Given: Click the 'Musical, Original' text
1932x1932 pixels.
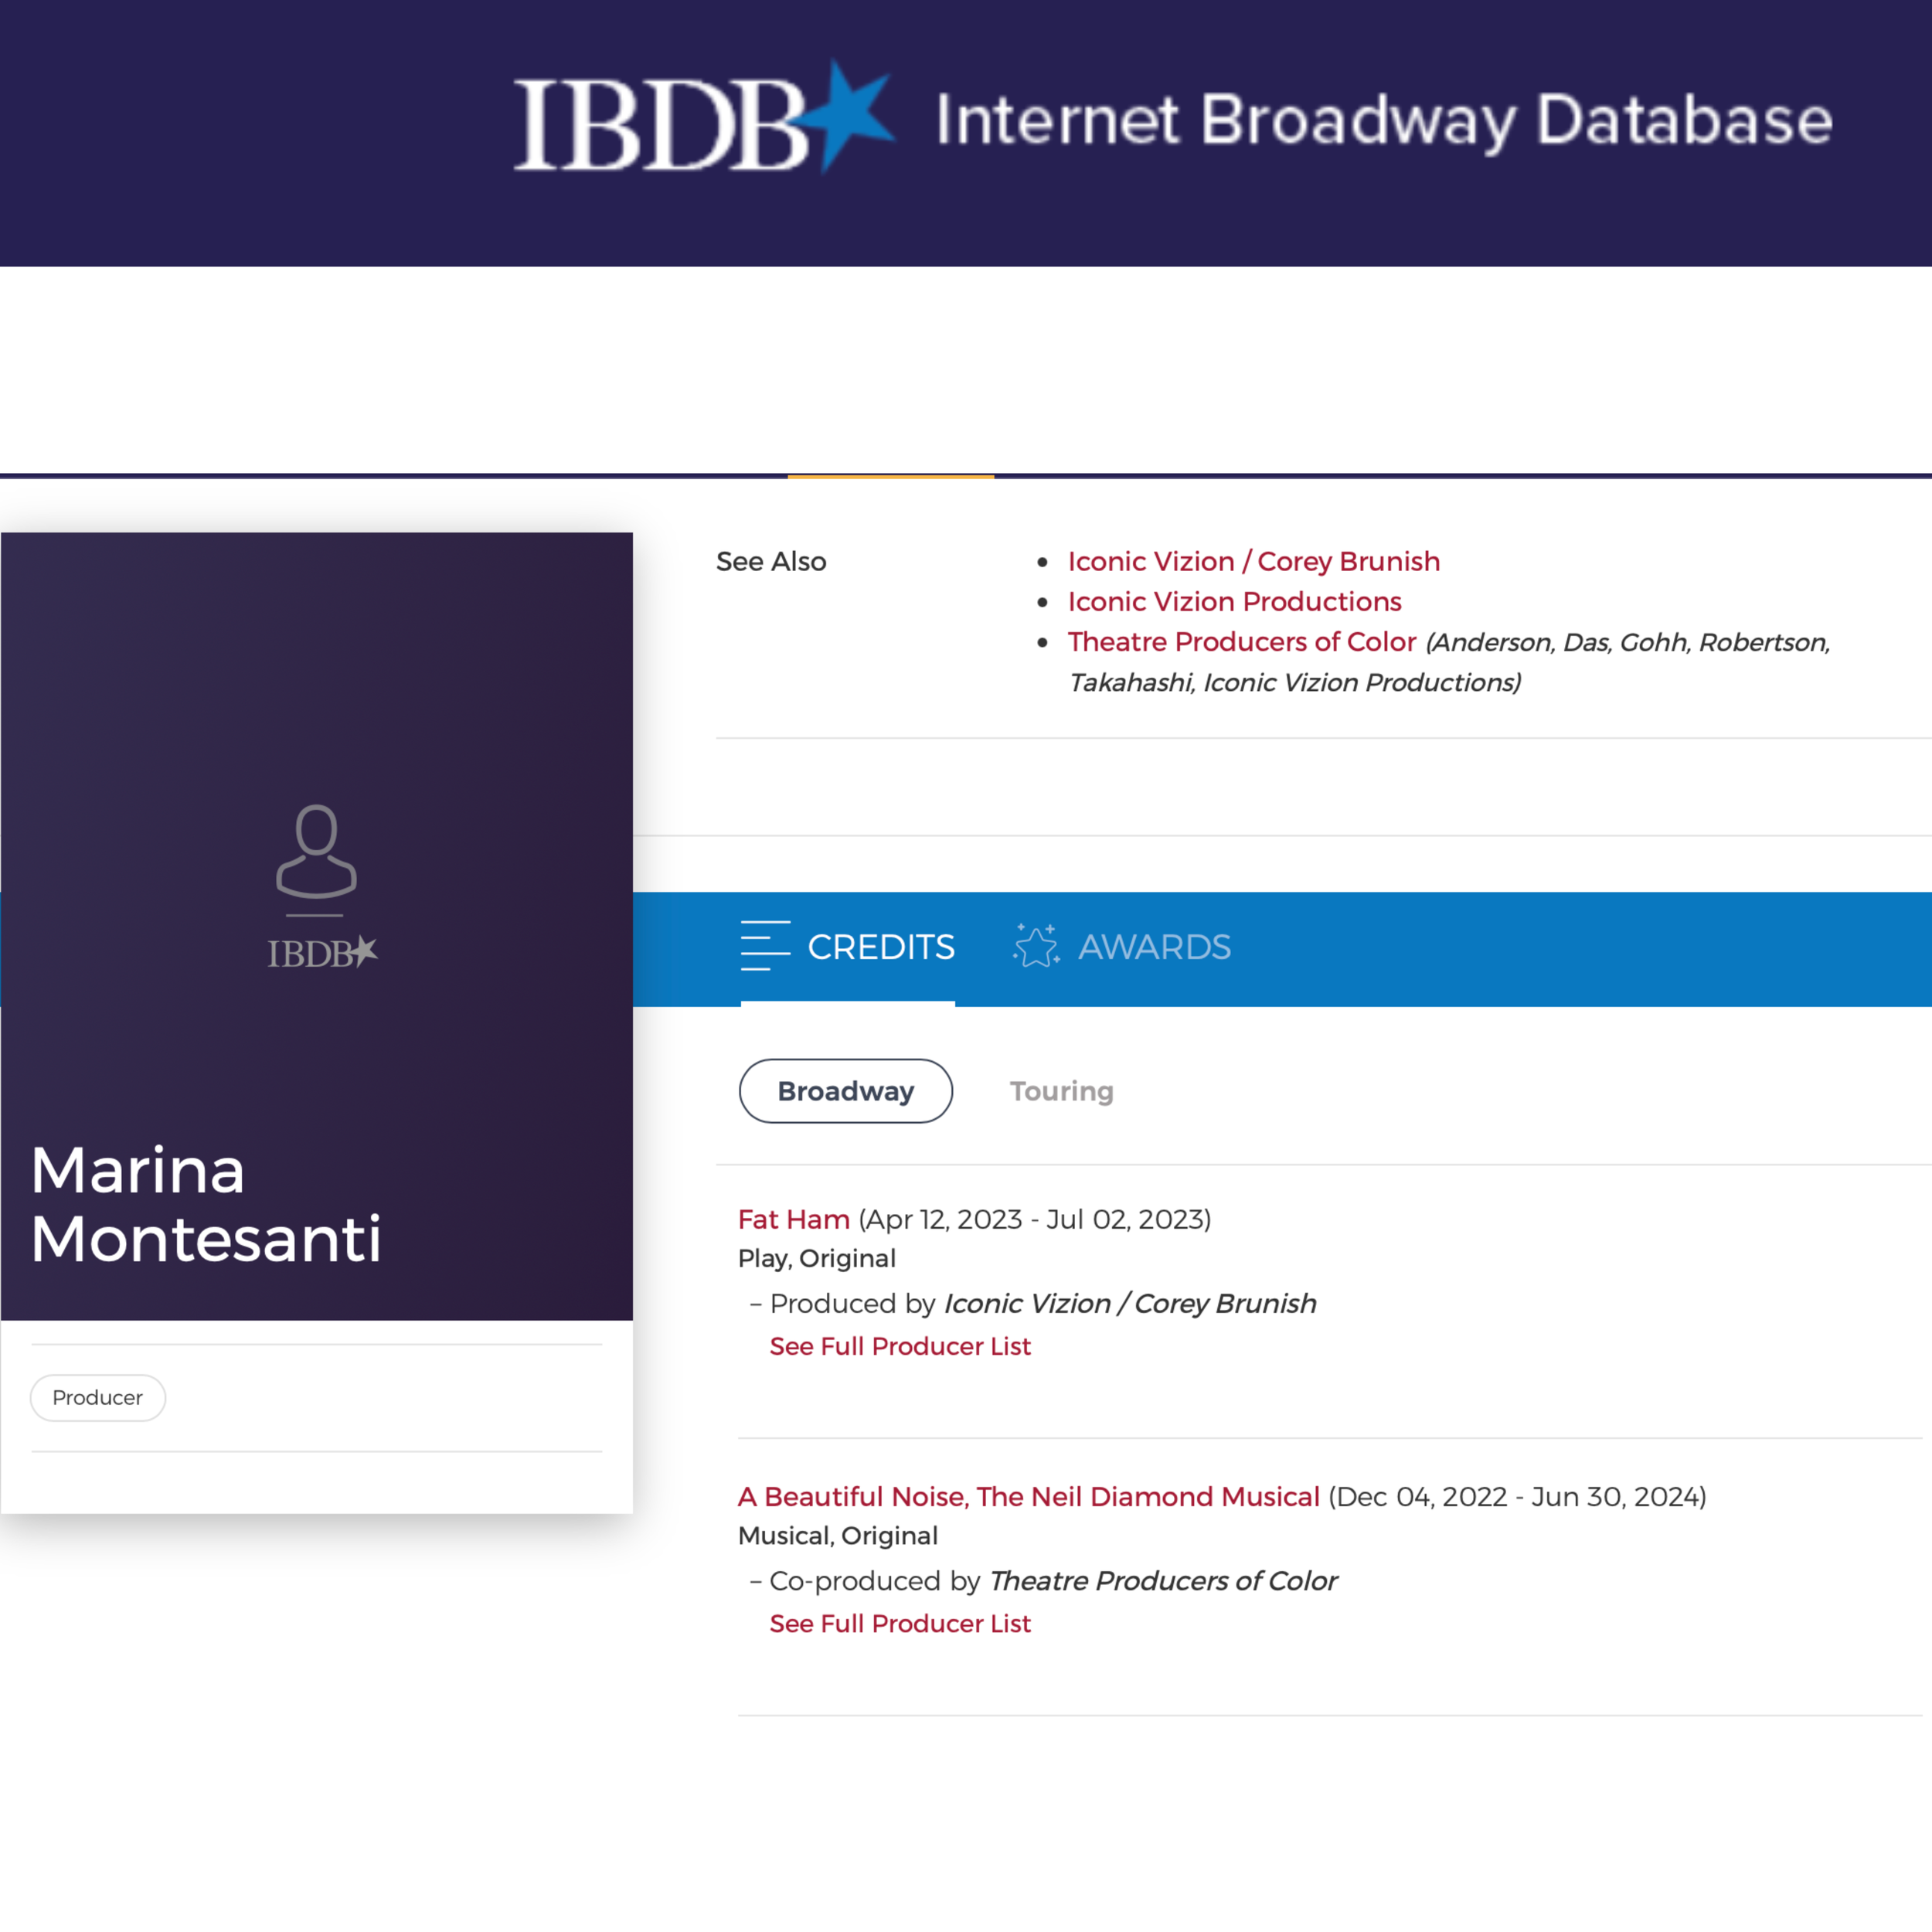Looking at the screenshot, I should (837, 1535).
